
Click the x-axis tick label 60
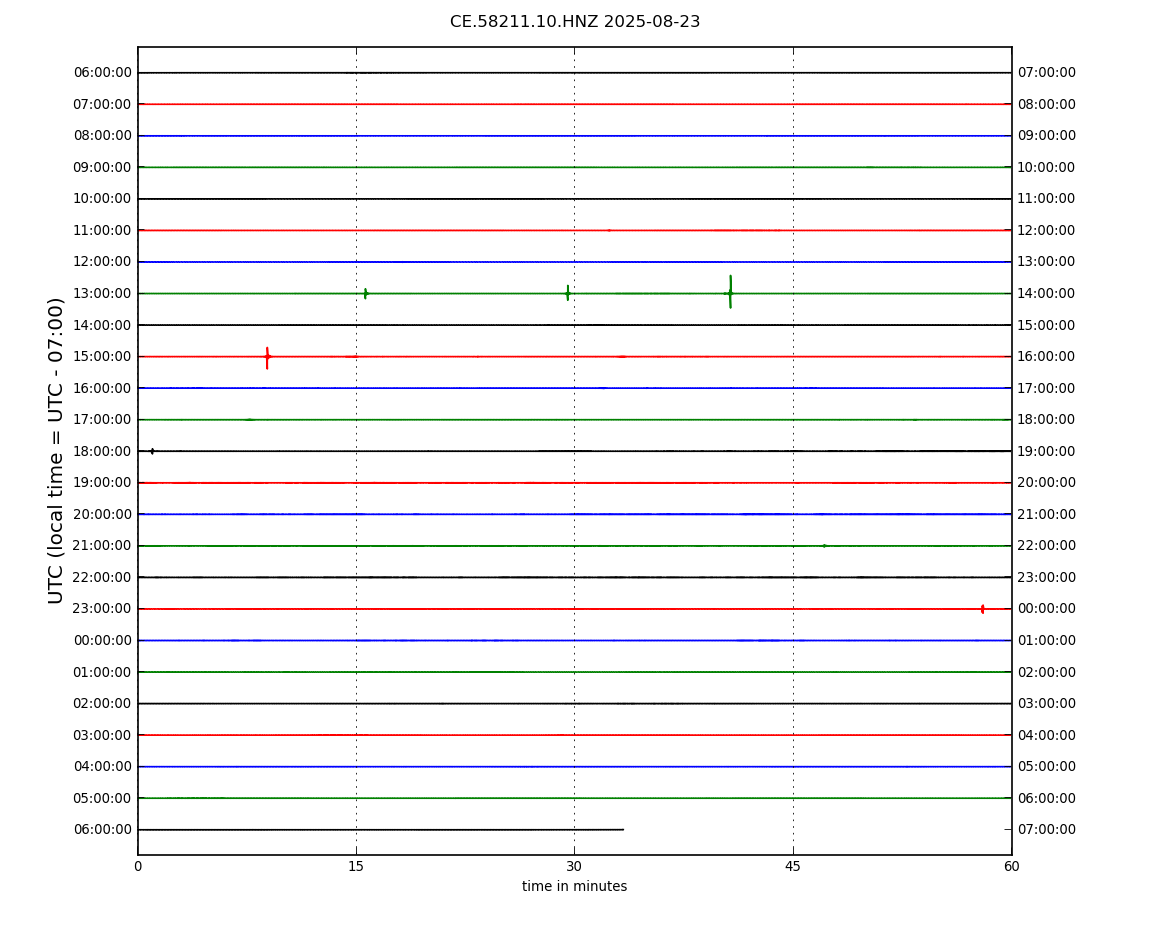[1011, 866]
